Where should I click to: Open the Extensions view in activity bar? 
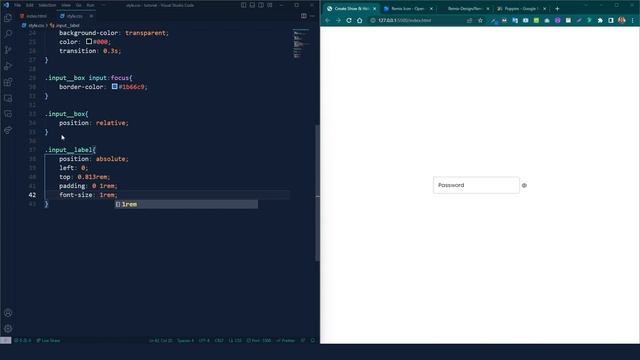(8, 82)
